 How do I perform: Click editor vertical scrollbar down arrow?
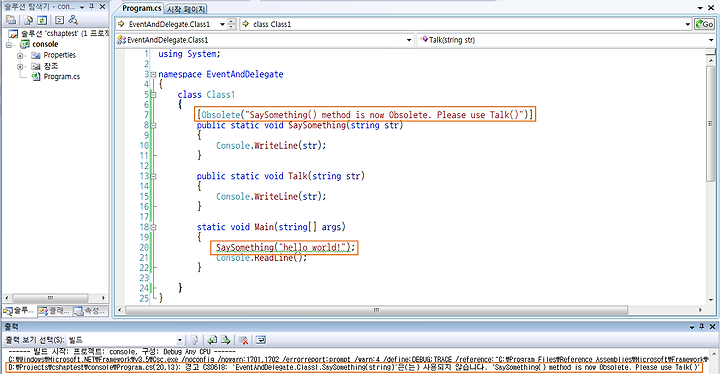(710, 300)
